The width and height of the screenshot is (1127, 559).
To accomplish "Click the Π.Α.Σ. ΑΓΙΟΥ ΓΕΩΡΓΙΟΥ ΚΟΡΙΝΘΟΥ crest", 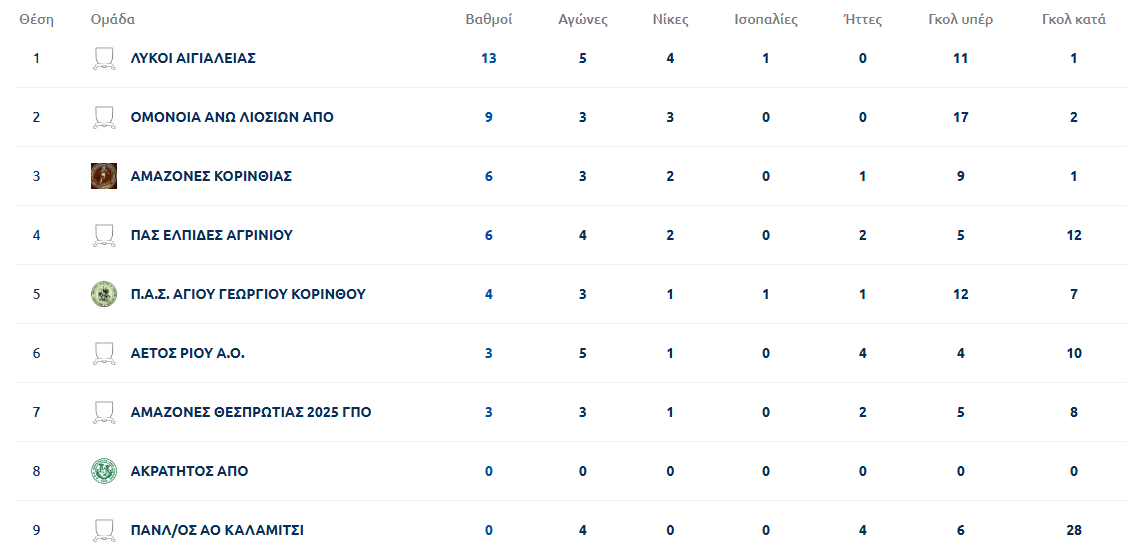I will [103, 294].
